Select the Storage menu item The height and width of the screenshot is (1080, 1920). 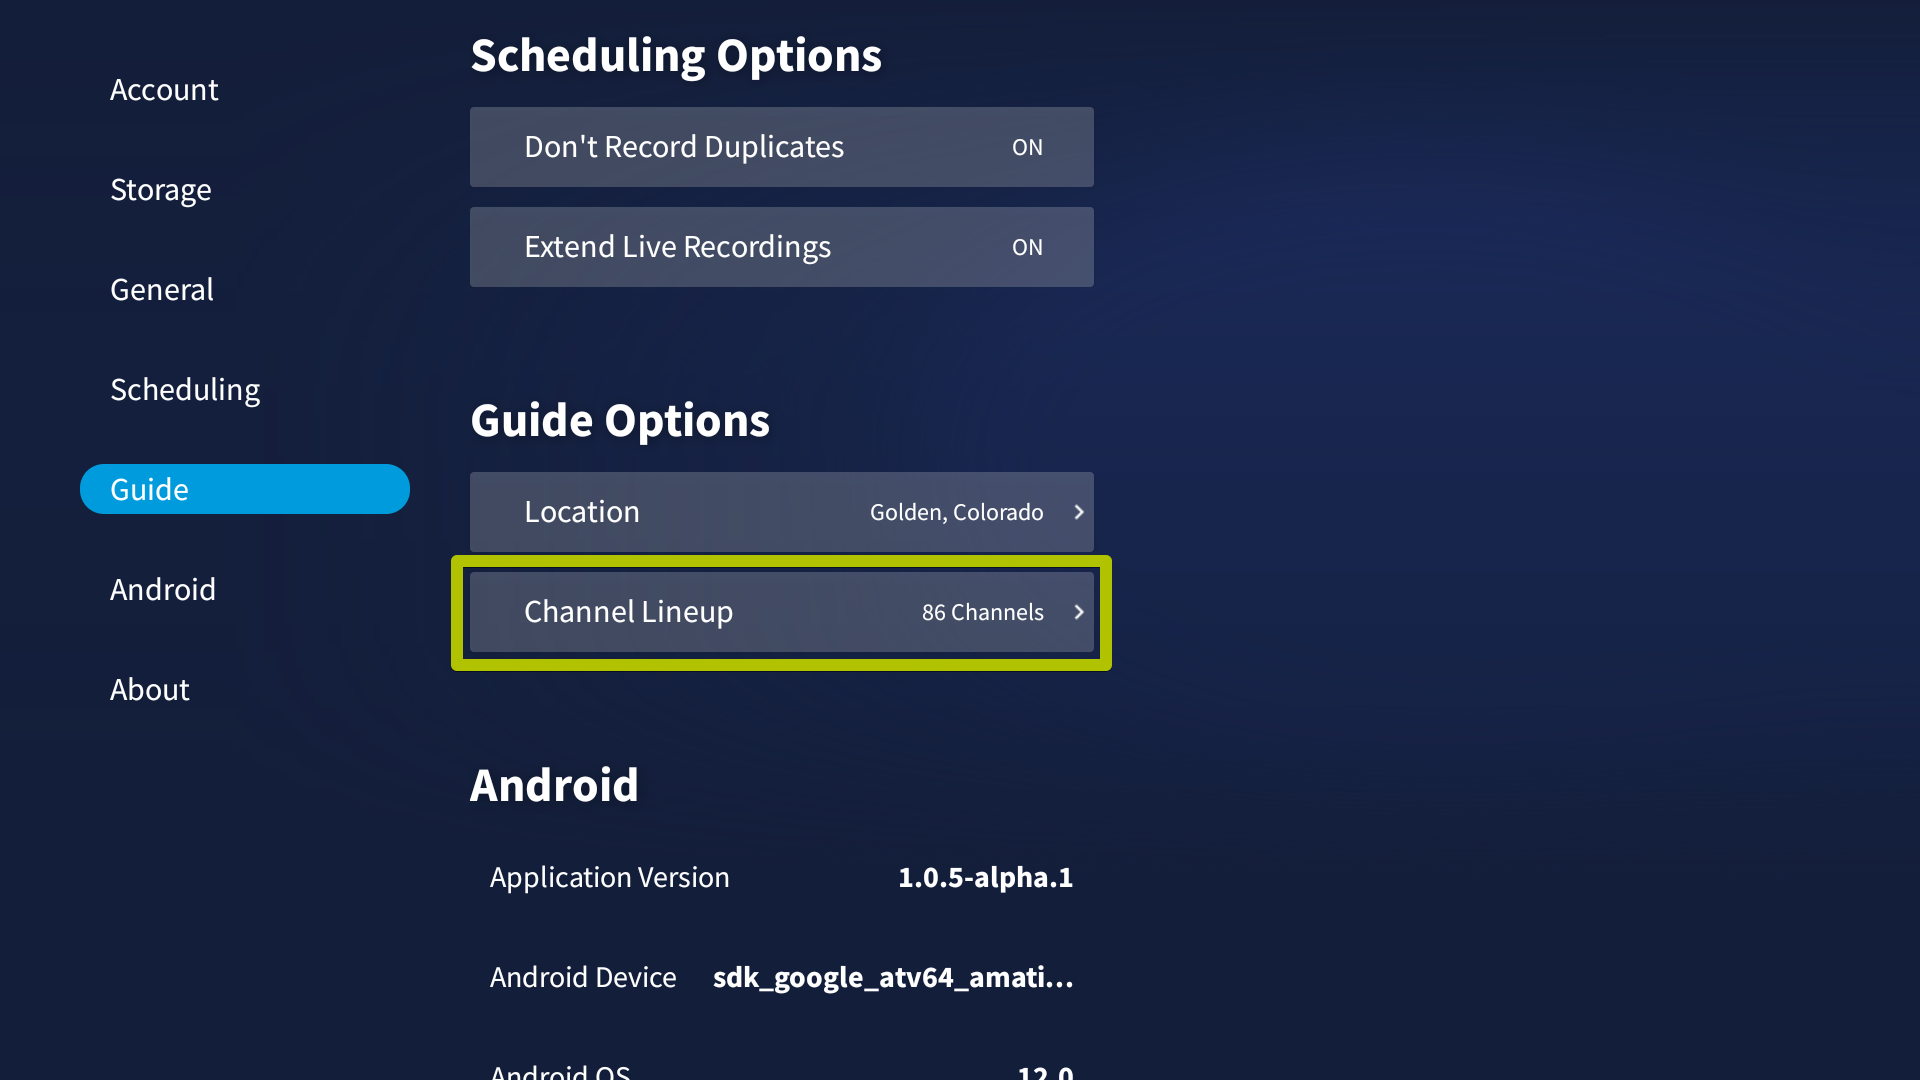(161, 189)
